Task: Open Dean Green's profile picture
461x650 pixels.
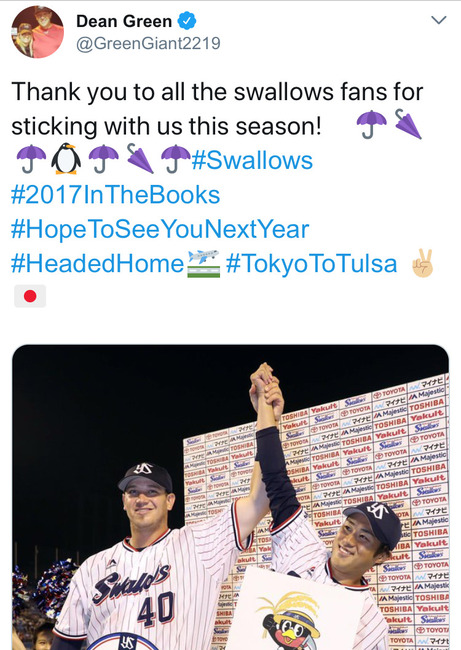Action: [x=37, y=32]
